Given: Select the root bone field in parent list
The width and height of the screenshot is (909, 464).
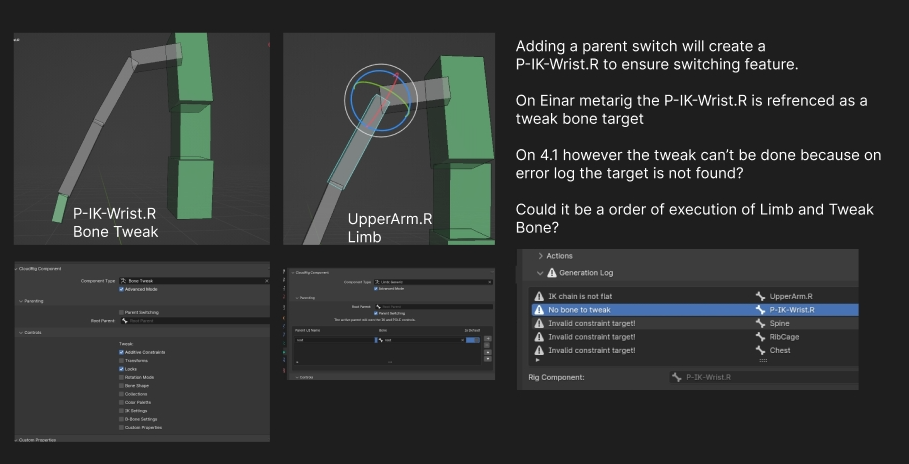Looking at the screenshot, I should (421, 340).
